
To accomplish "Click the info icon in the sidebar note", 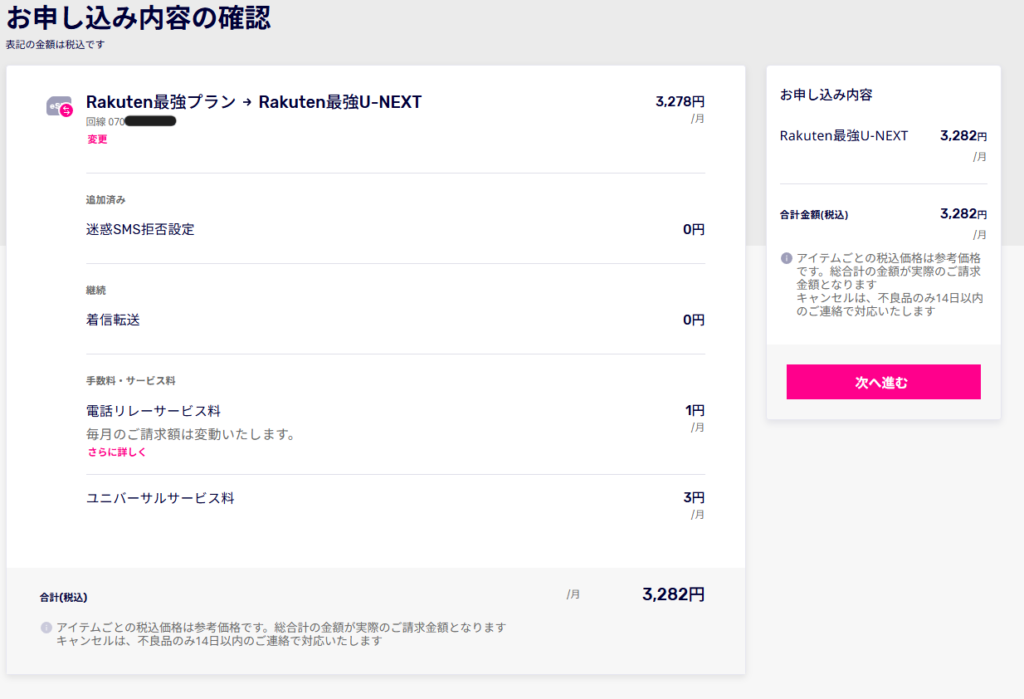I will tap(786, 259).
